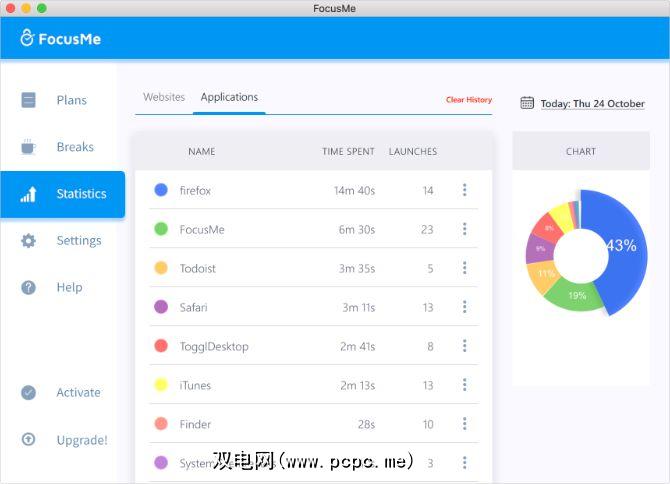Select the firefox application name
This screenshot has height=484, width=670.
[x=195, y=191]
